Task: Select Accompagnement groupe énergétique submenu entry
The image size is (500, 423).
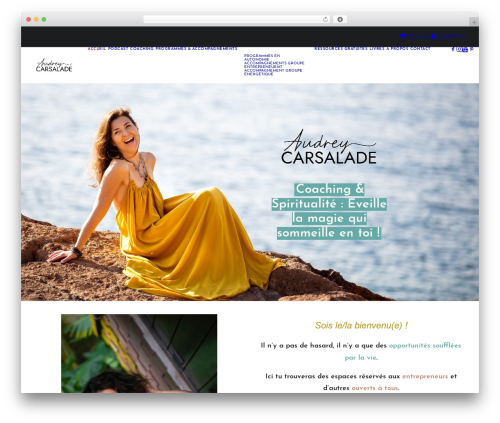Action: 273,72
